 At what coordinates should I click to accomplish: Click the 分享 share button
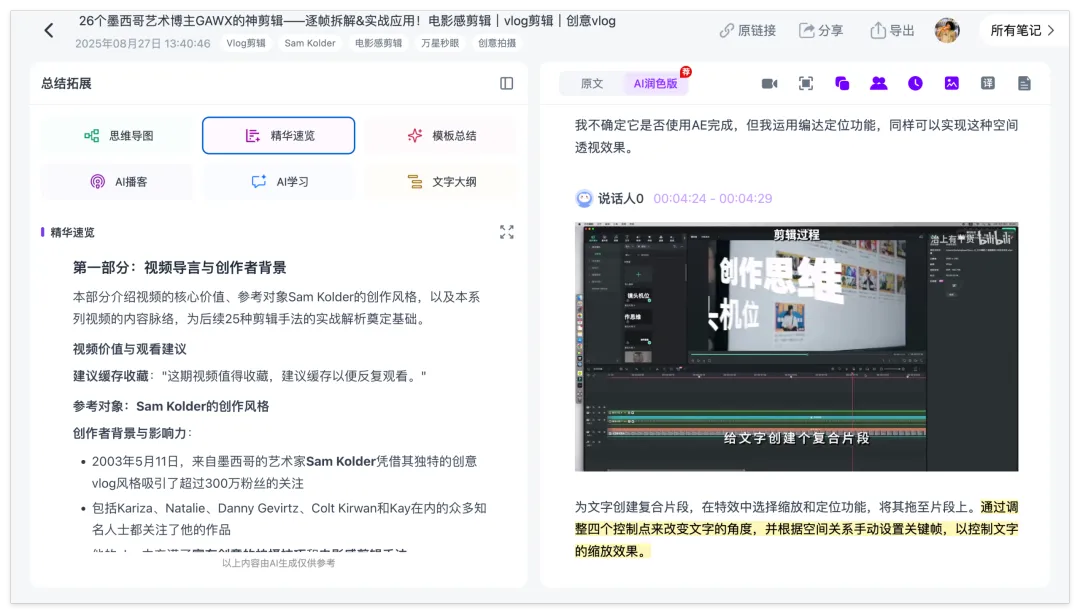pos(821,30)
